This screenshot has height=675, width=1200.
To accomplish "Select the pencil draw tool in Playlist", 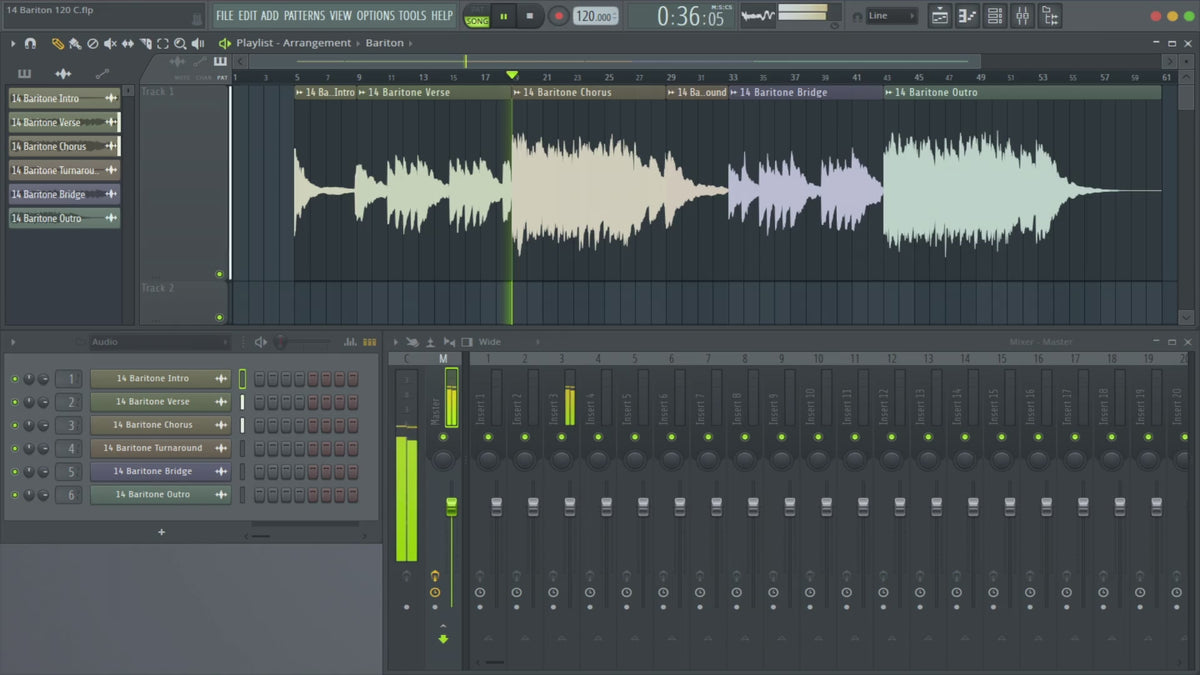I will [x=57, y=43].
